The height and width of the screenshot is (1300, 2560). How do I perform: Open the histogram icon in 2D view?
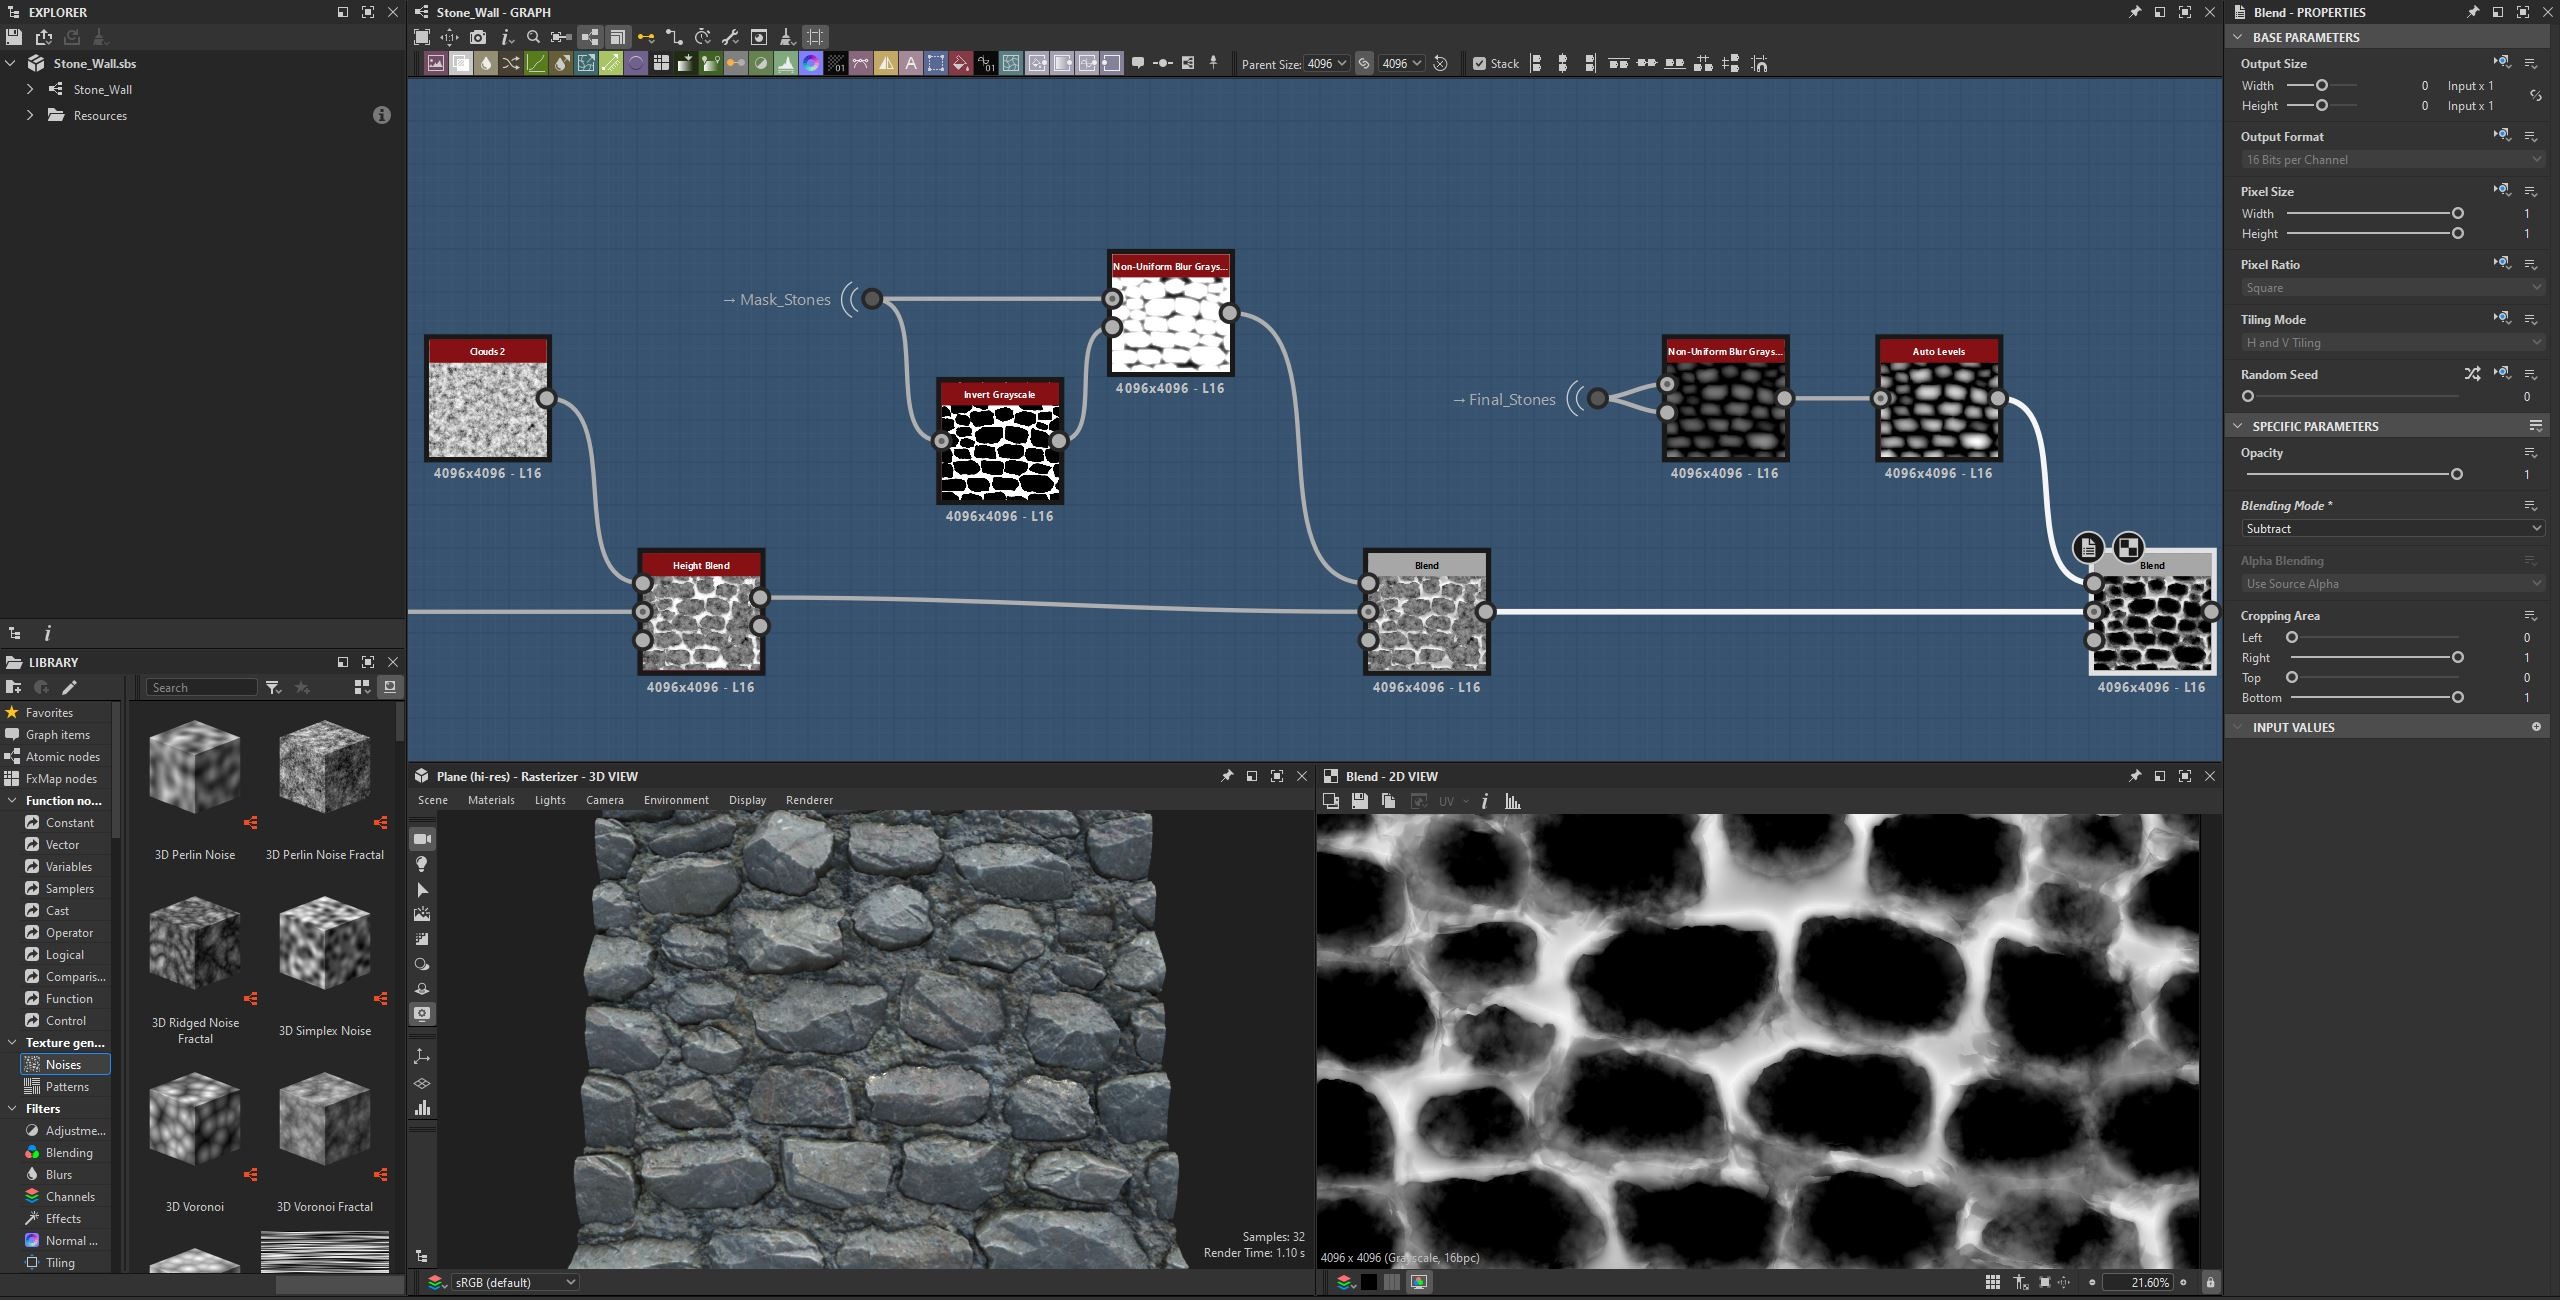[x=1512, y=801]
